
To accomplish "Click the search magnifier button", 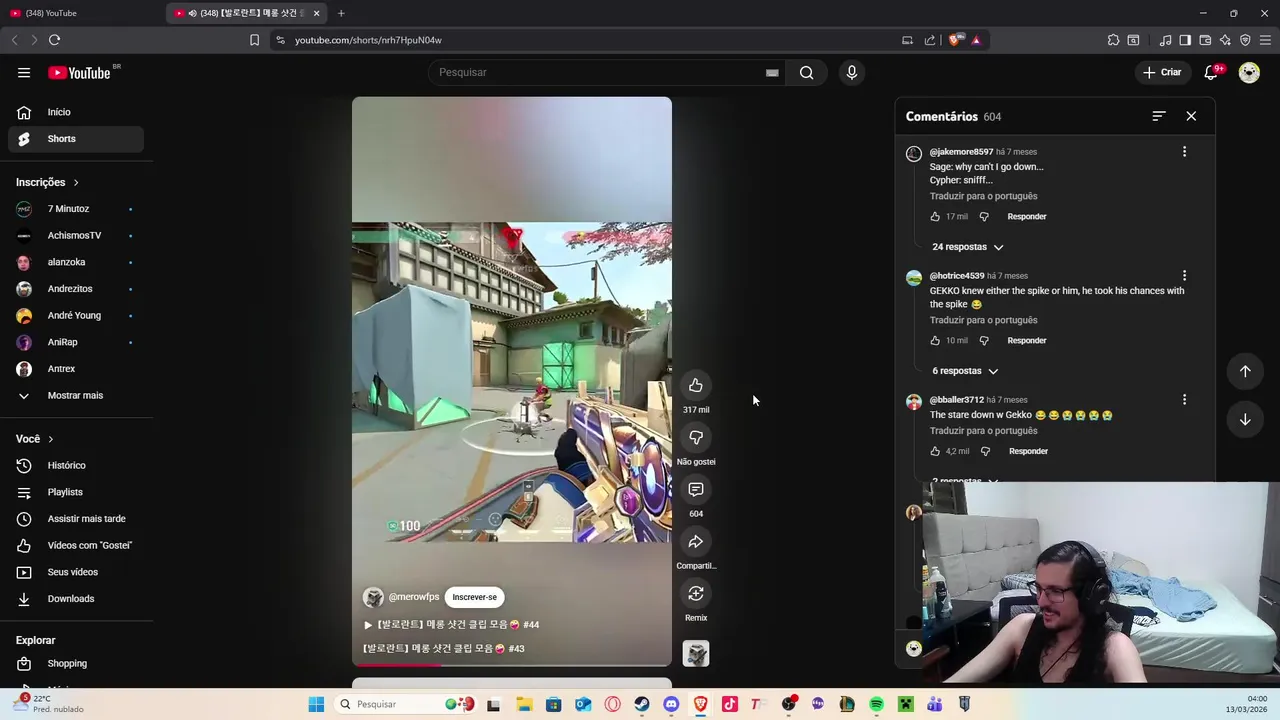I will 806,72.
